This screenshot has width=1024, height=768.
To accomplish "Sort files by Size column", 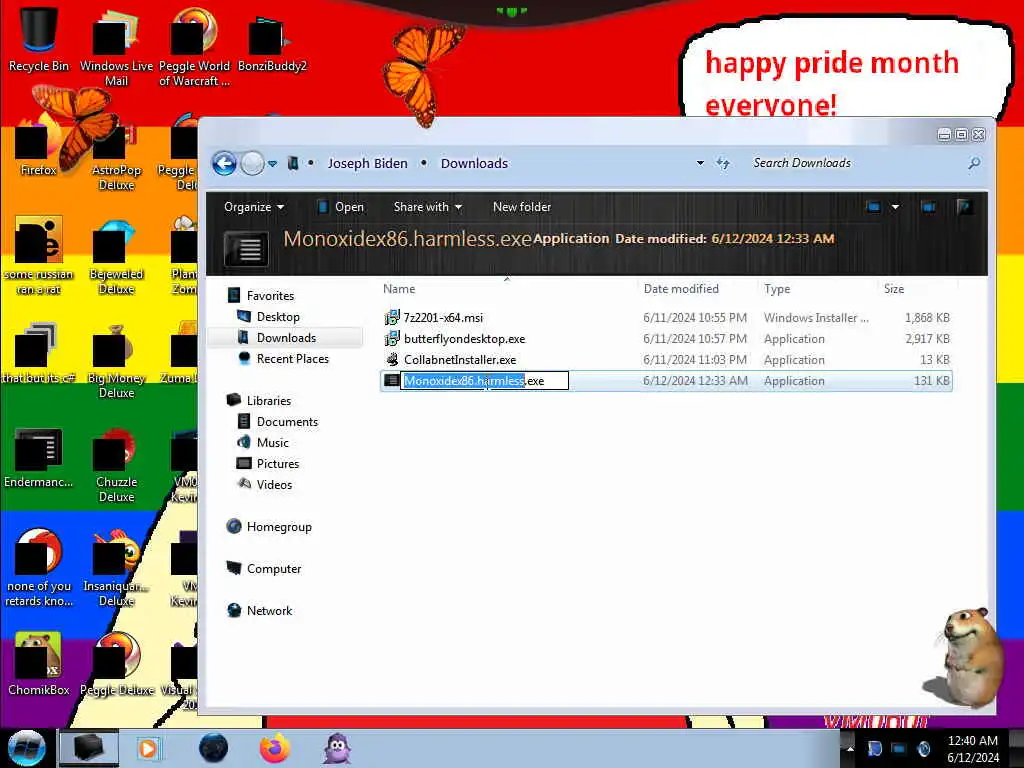I will click(x=893, y=289).
